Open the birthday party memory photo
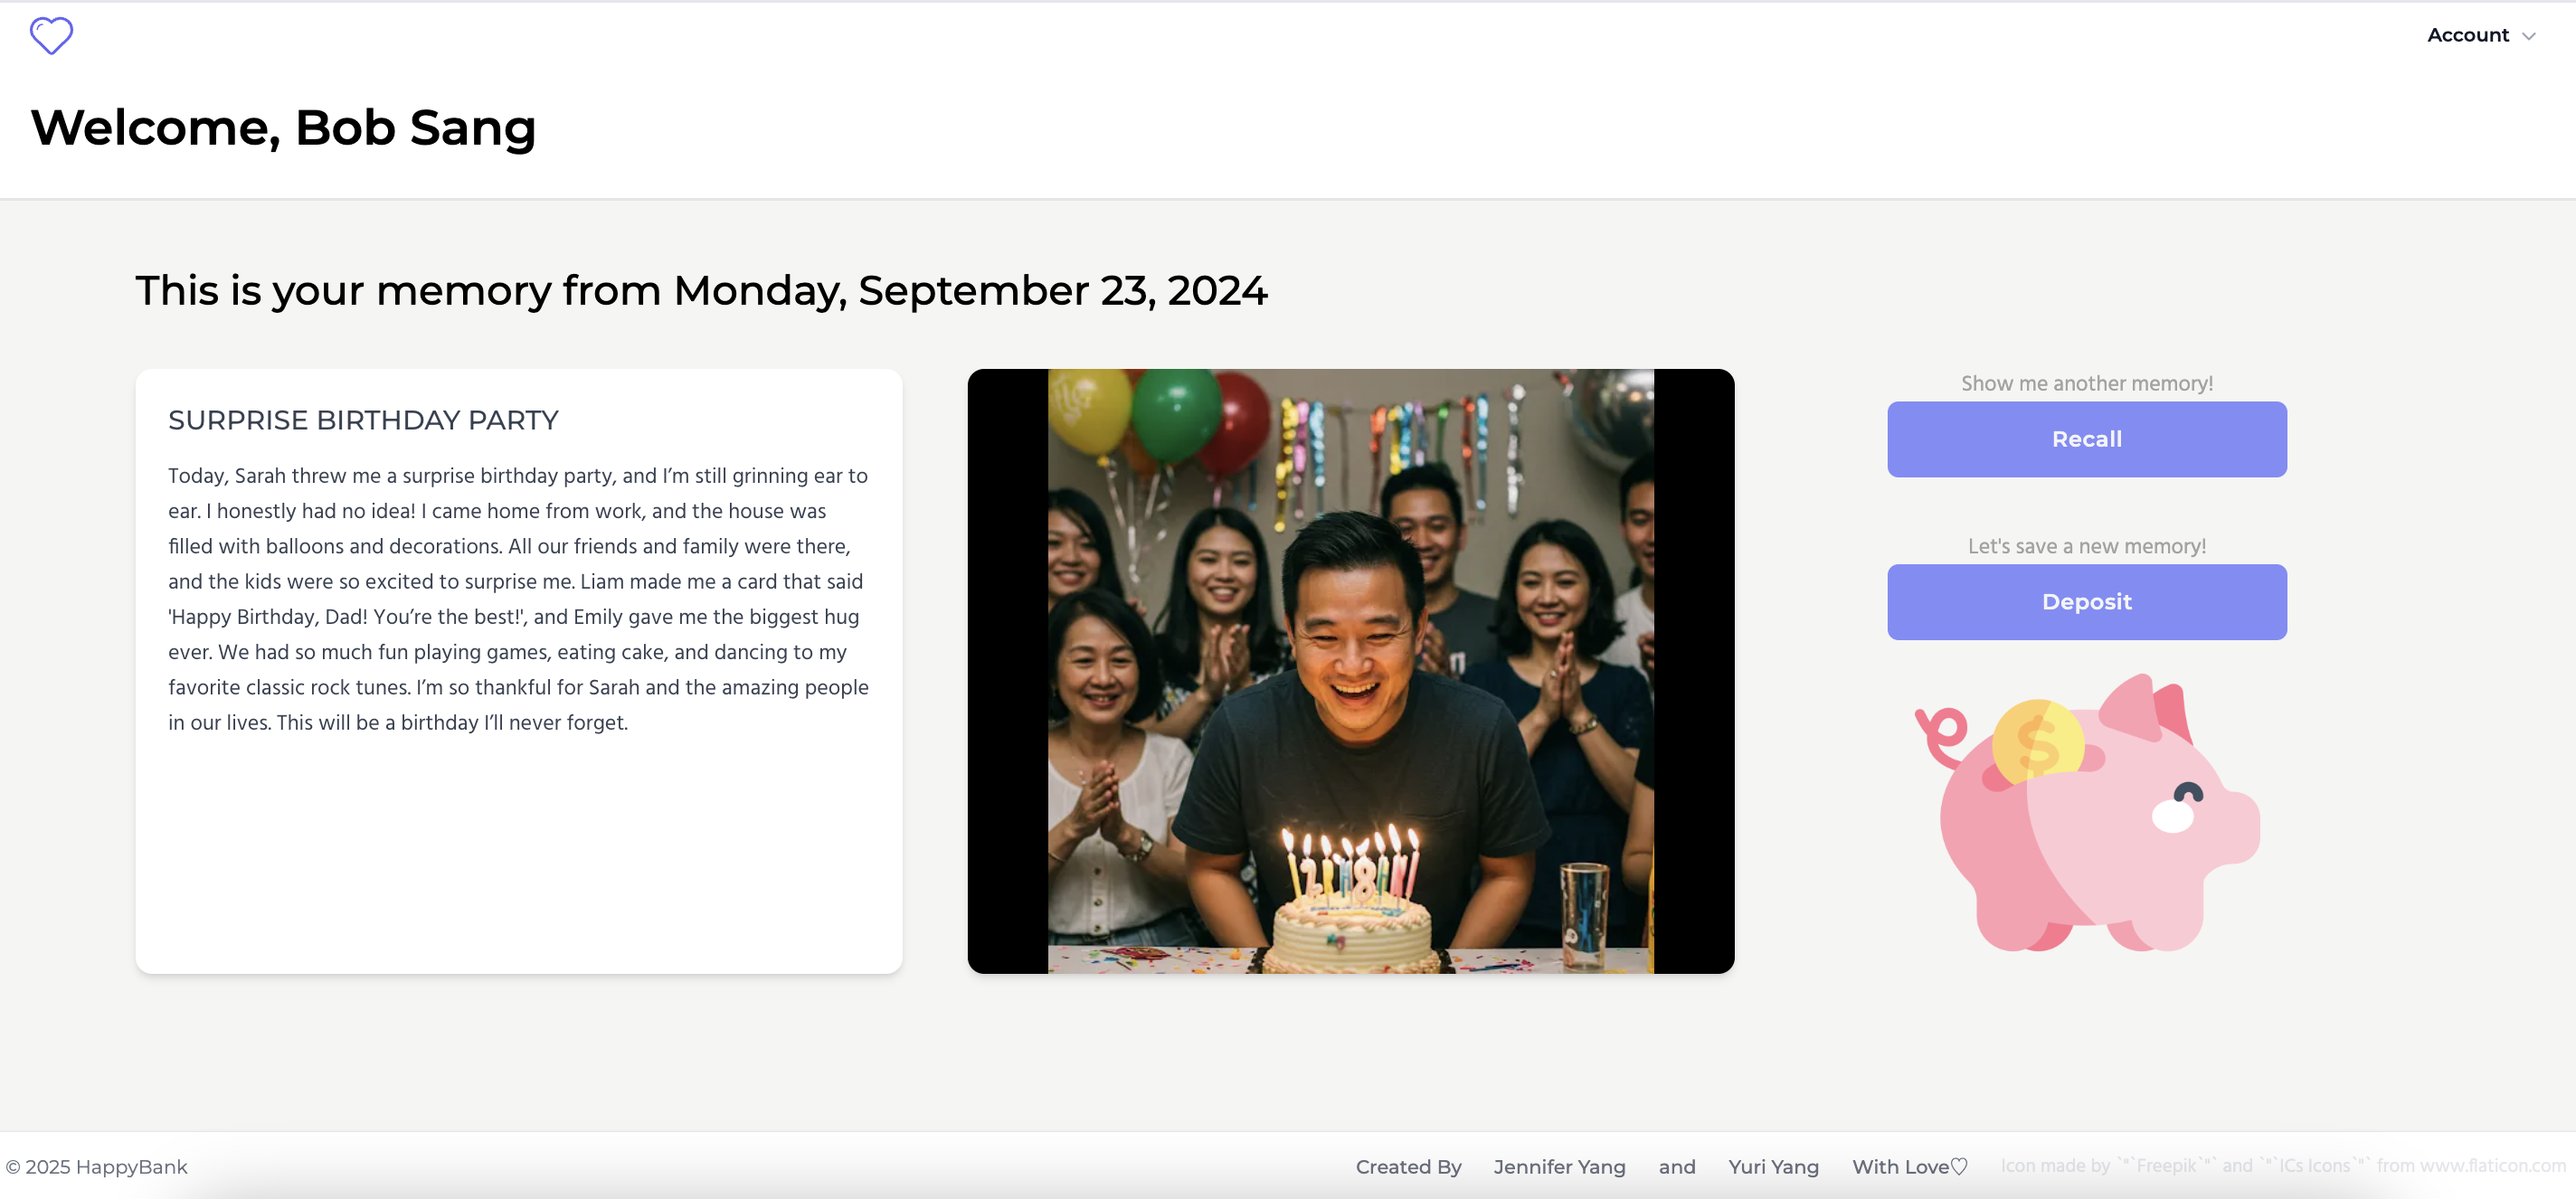 point(1350,671)
